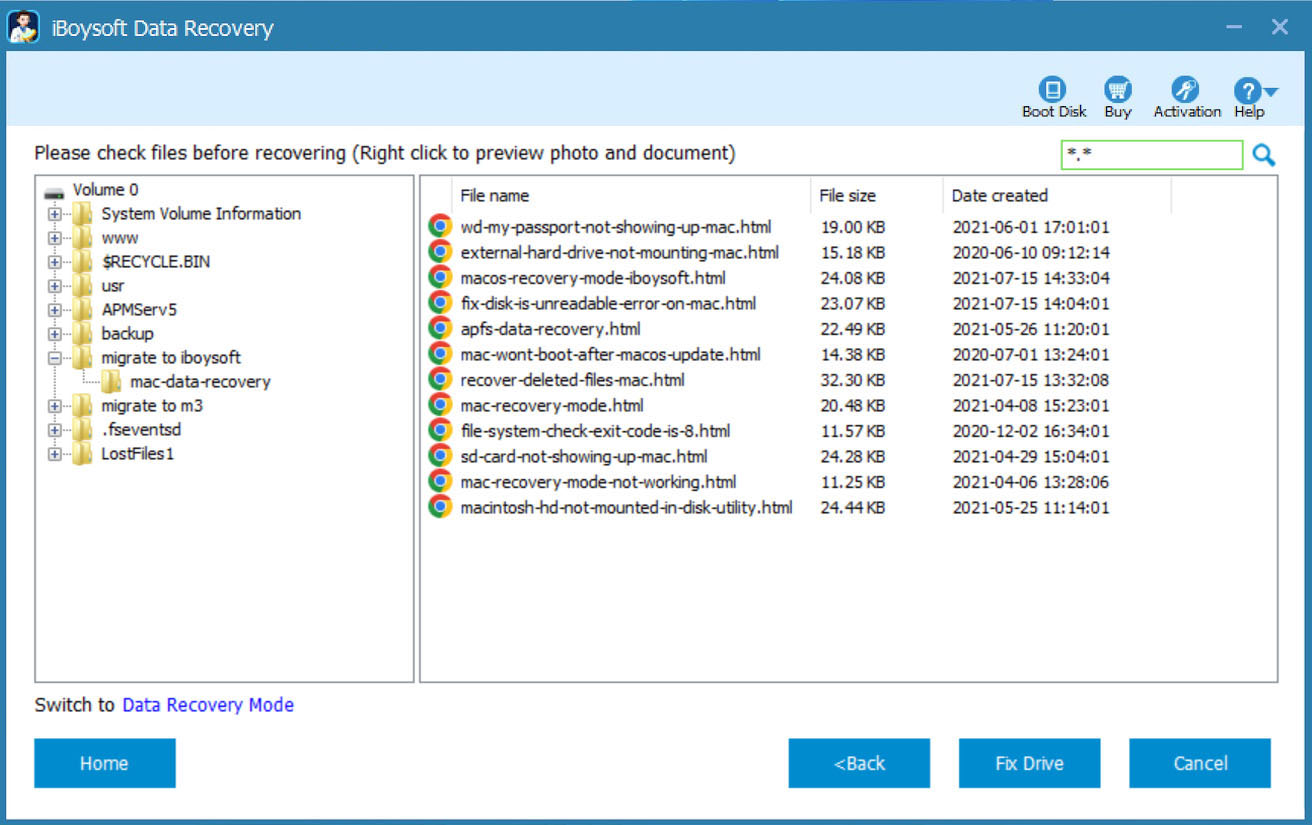Click the Activation key icon

pos(1186,90)
